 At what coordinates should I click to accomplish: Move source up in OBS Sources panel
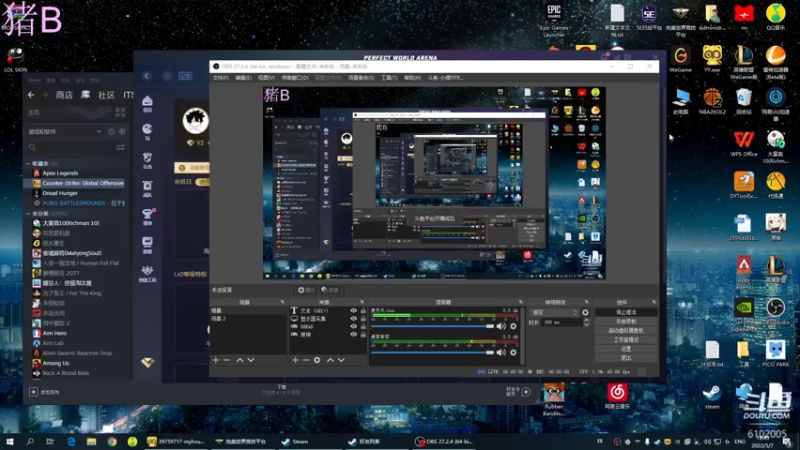pos(330,360)
